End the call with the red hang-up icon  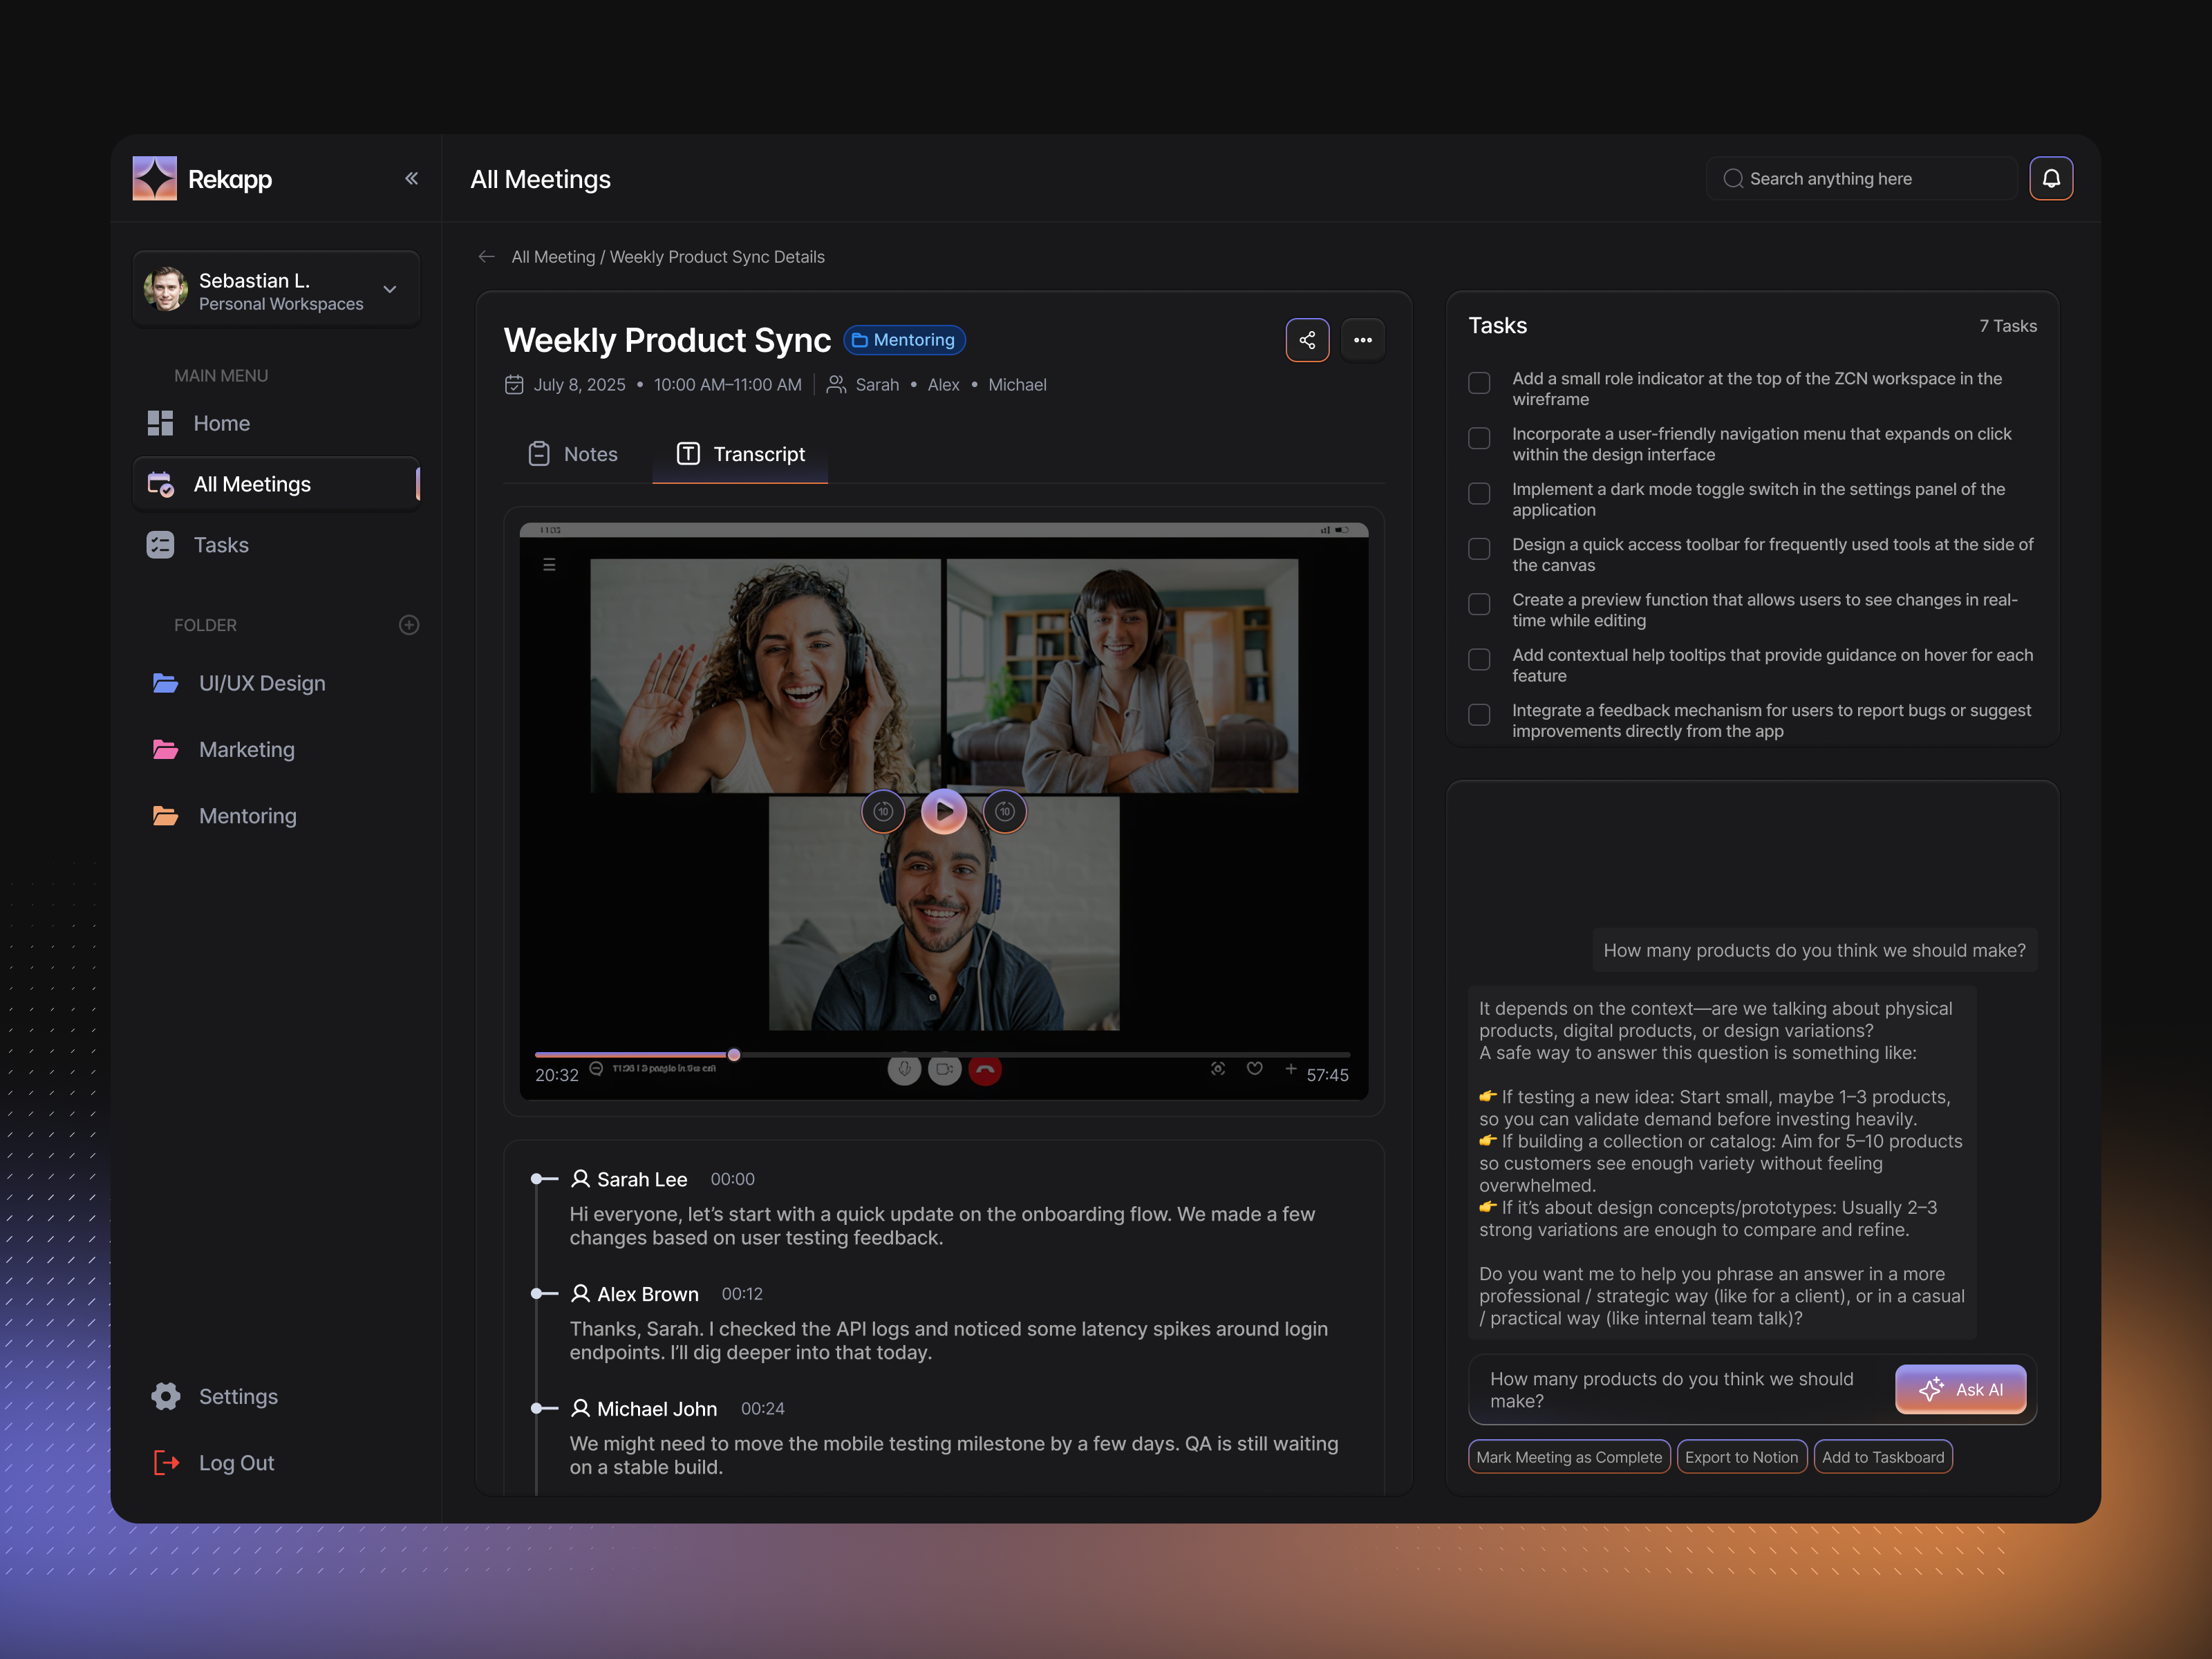click(984, 1069)
